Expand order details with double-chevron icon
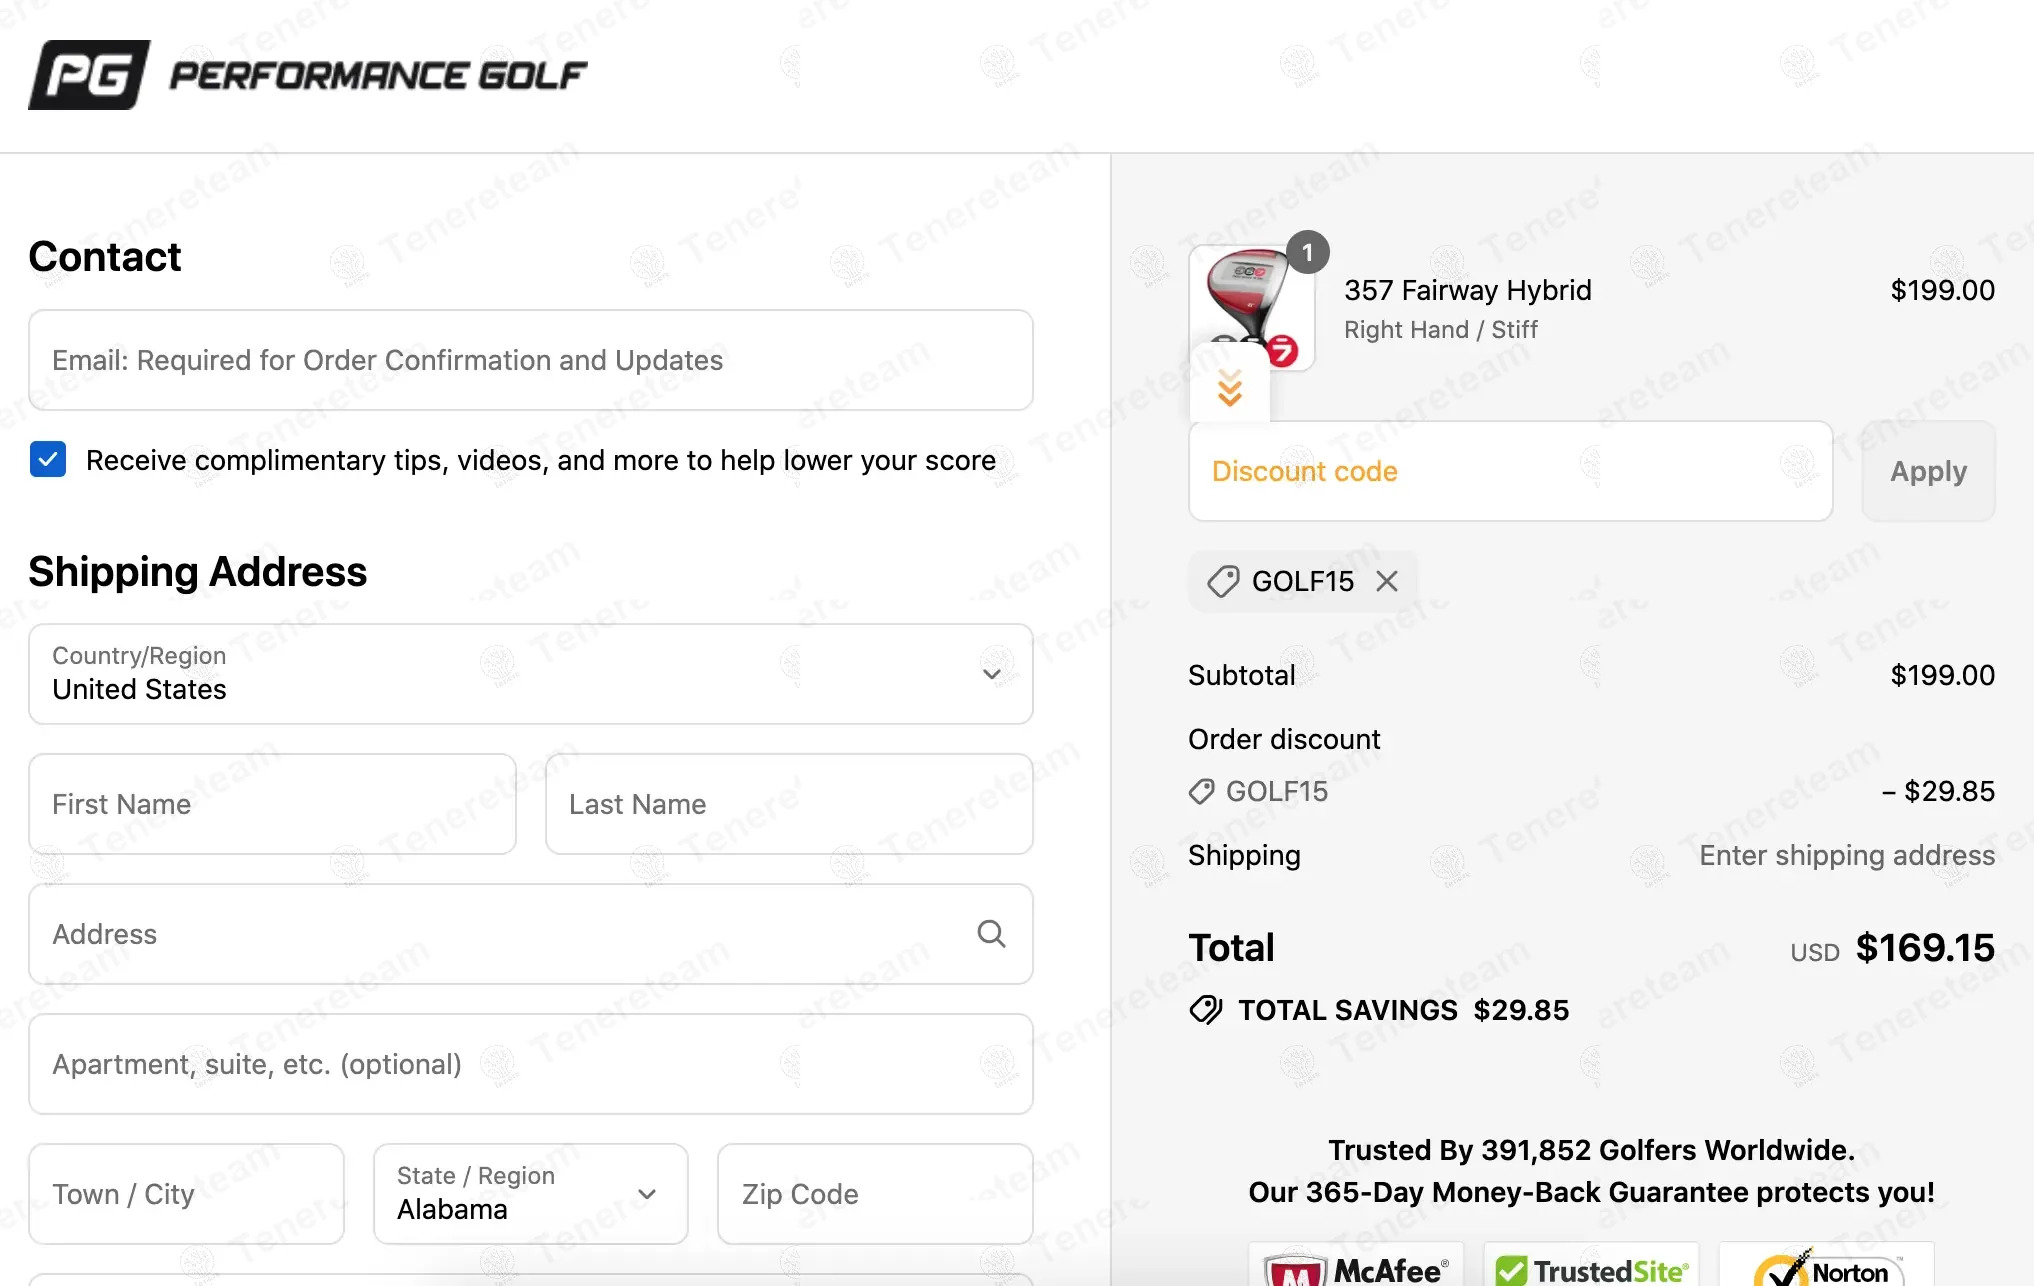 1229,388
